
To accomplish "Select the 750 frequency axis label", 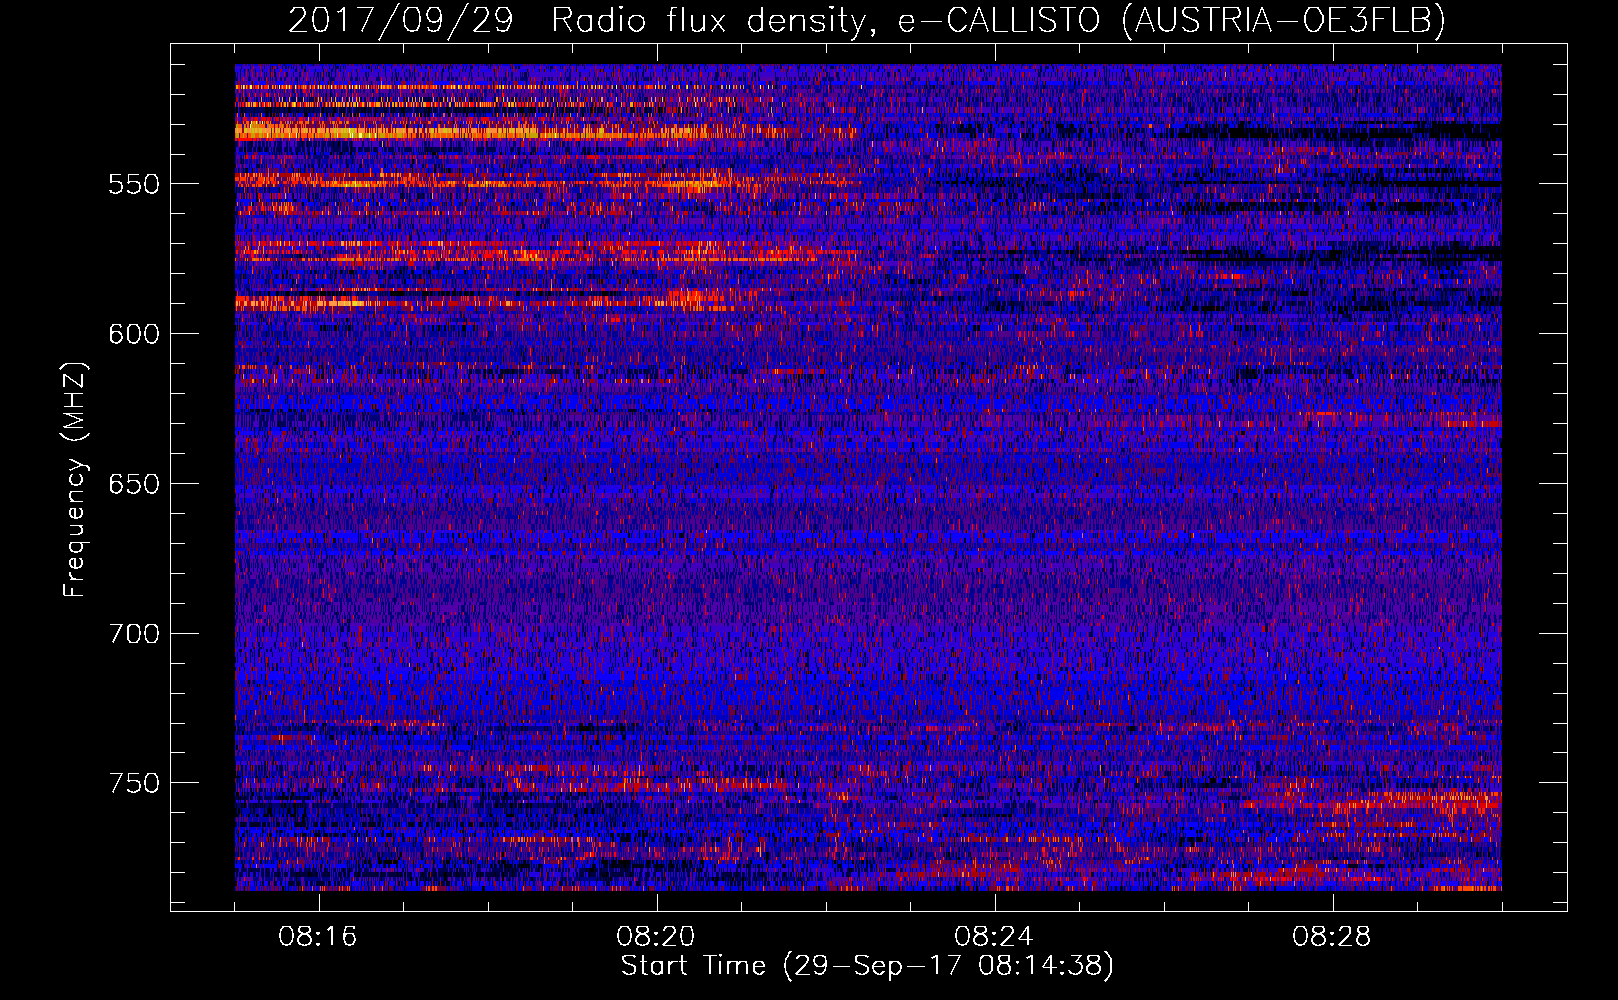I will (134, 783).
